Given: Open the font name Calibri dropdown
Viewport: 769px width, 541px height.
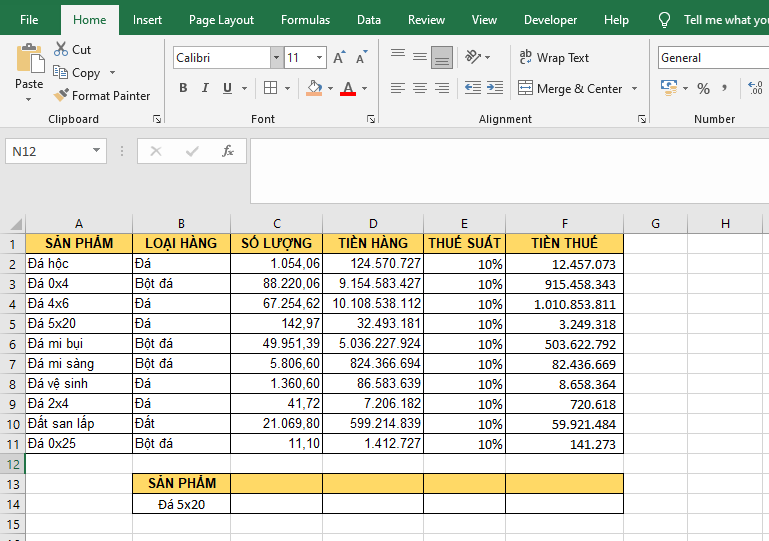Looking at the screenshot, I should [276, 58].
